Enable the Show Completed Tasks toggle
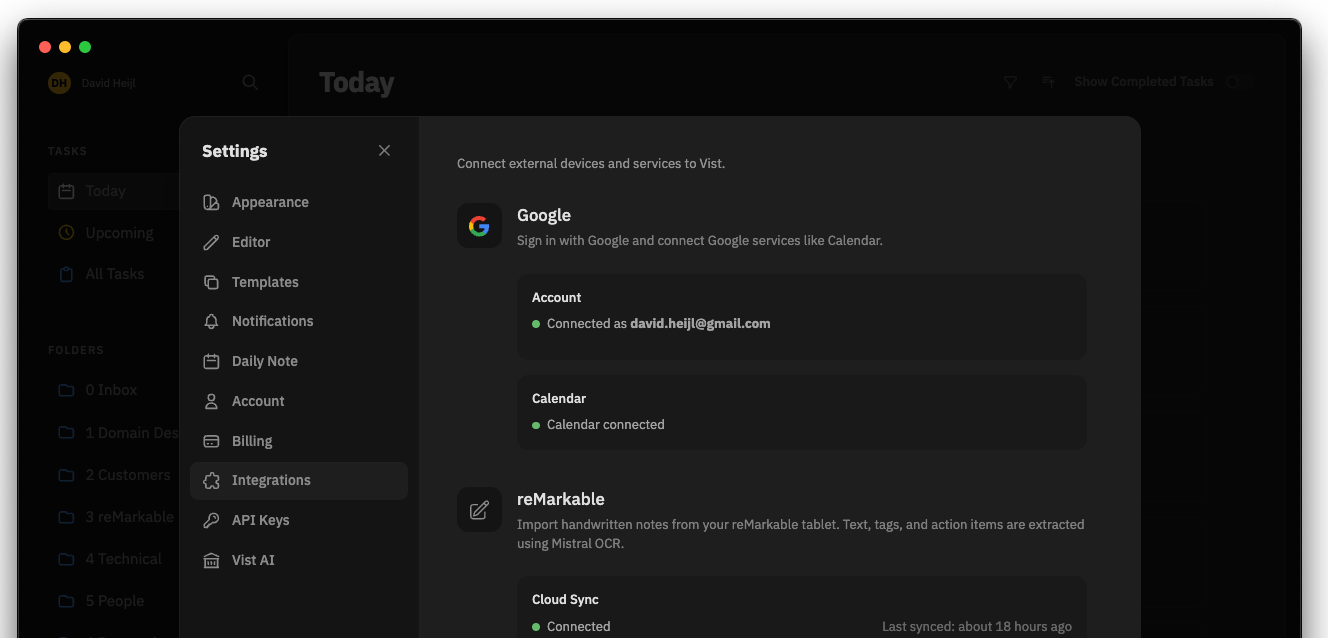The image size is (1328, 638). 1240,82
